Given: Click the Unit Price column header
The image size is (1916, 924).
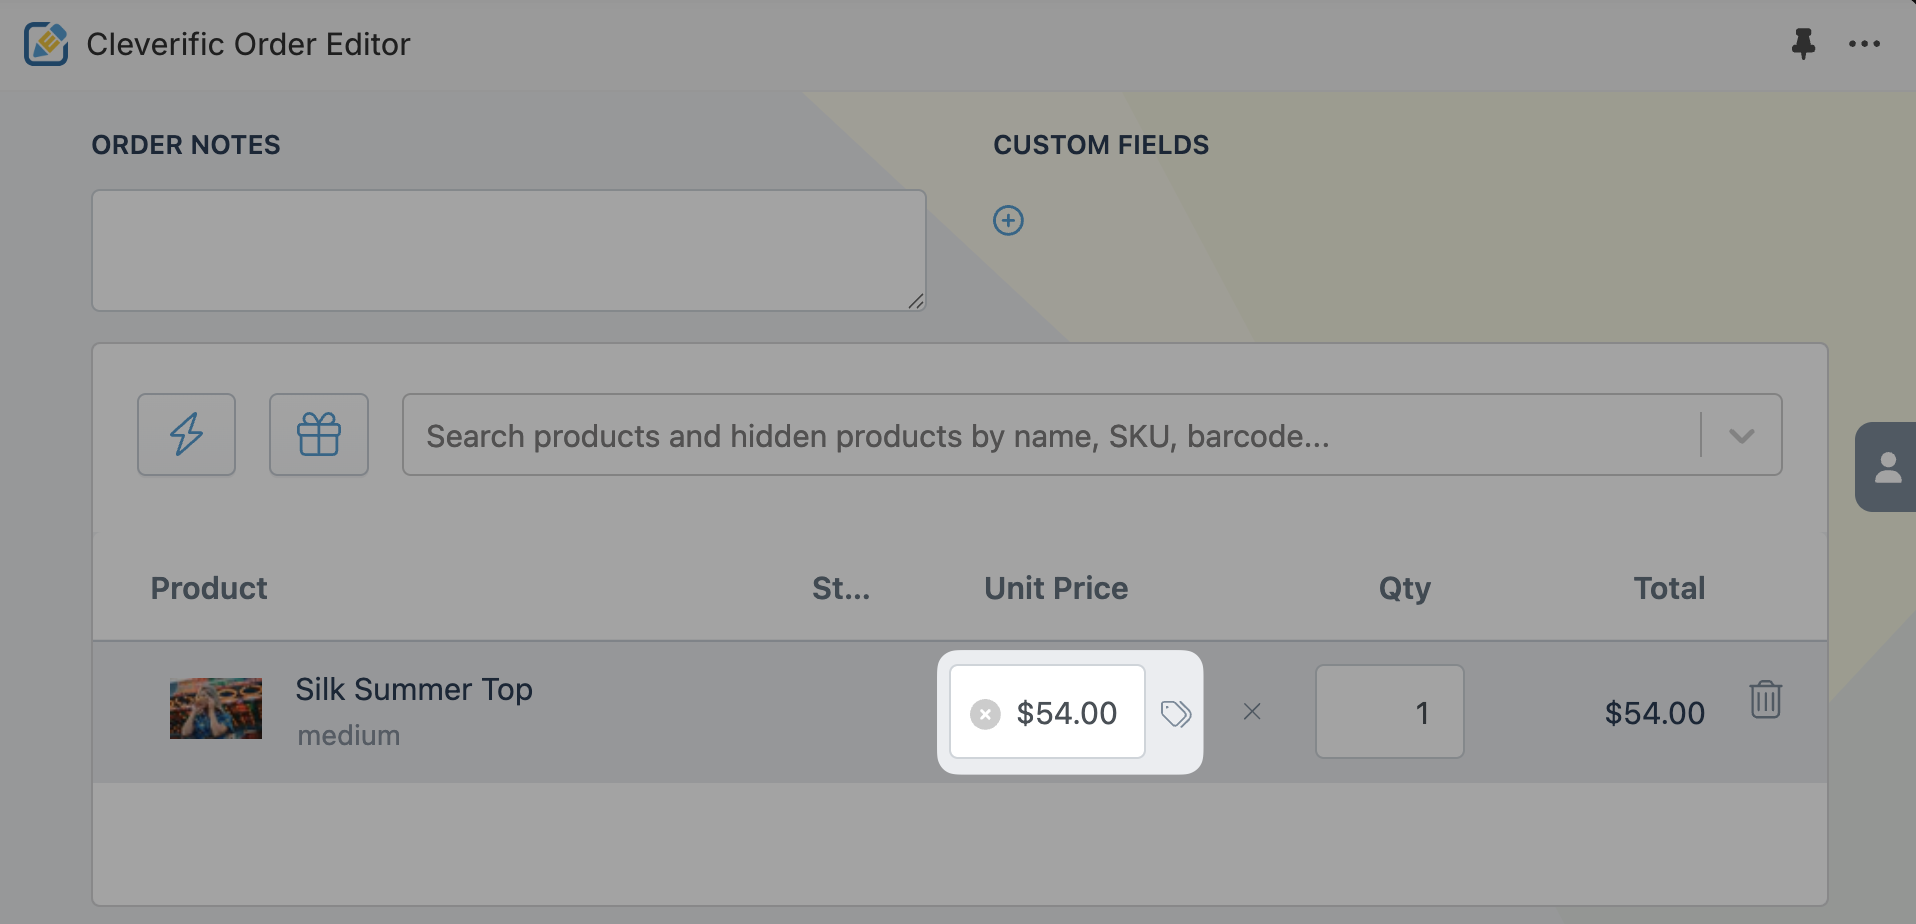Looking at the screenshot, I should click(x=1056, y=588).
